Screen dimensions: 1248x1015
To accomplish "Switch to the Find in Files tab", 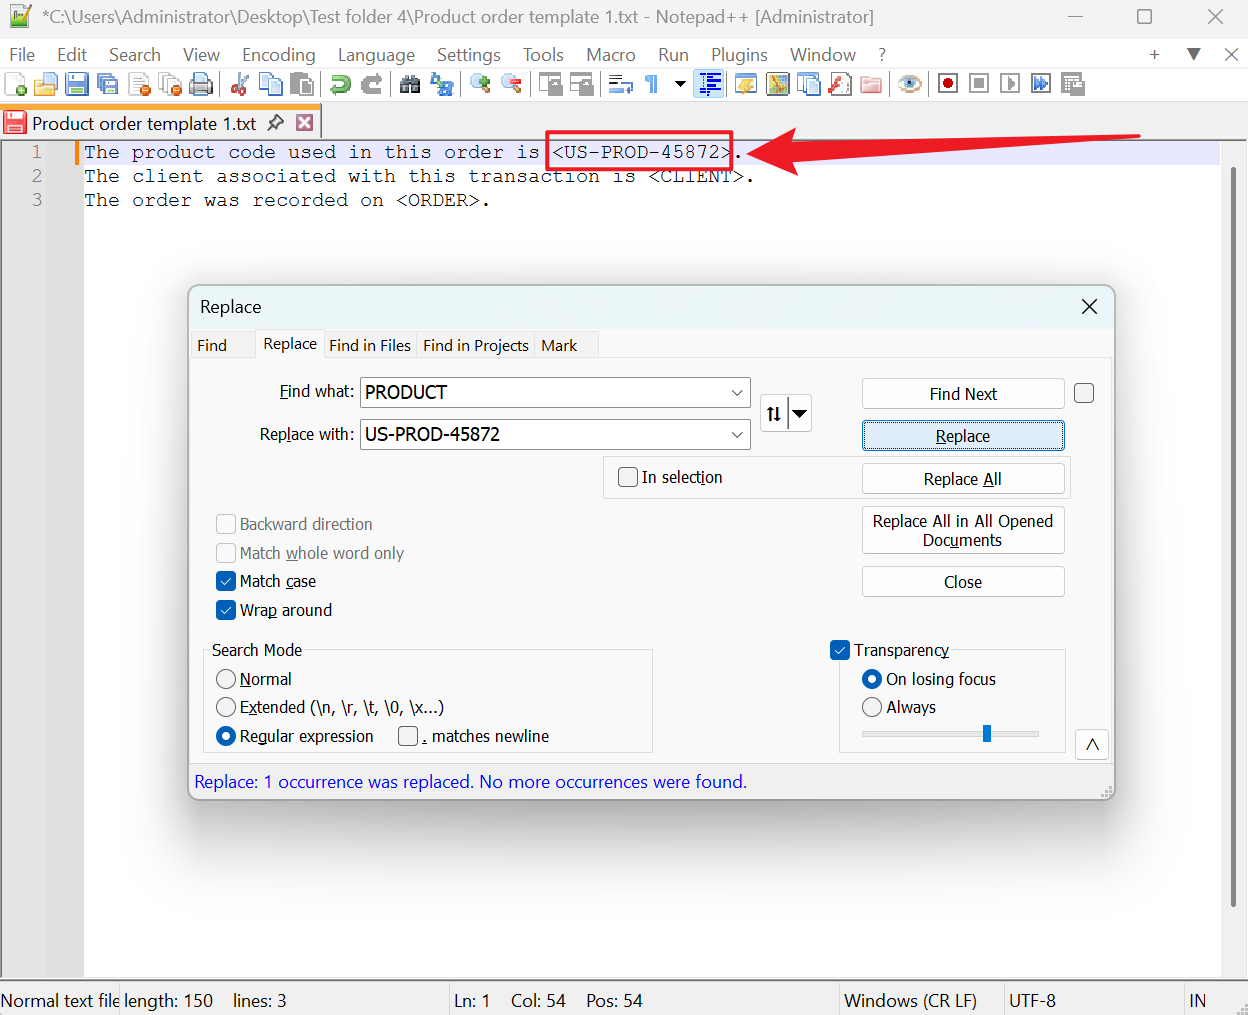I will (370, 345).
